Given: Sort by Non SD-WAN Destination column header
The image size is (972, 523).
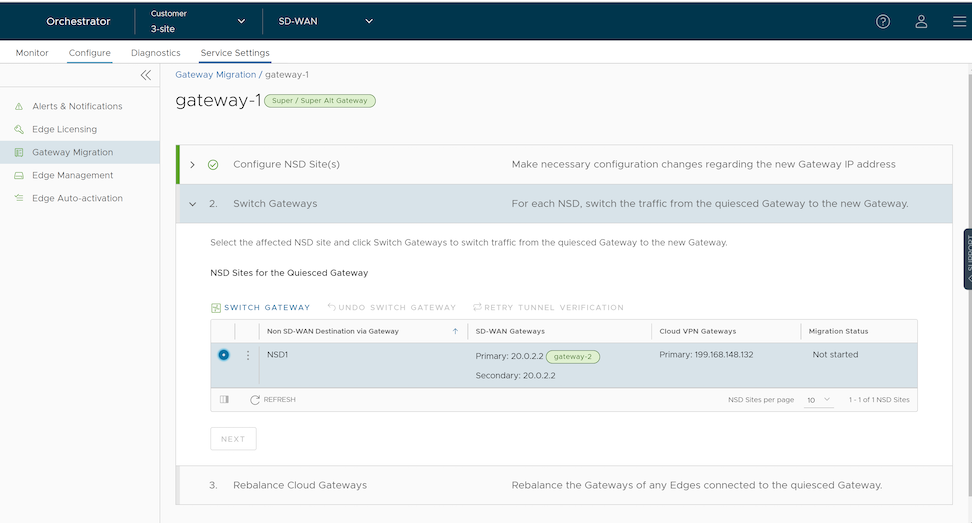Looking at the screenshot, I should pyautogui.click(x=333, y=331).
